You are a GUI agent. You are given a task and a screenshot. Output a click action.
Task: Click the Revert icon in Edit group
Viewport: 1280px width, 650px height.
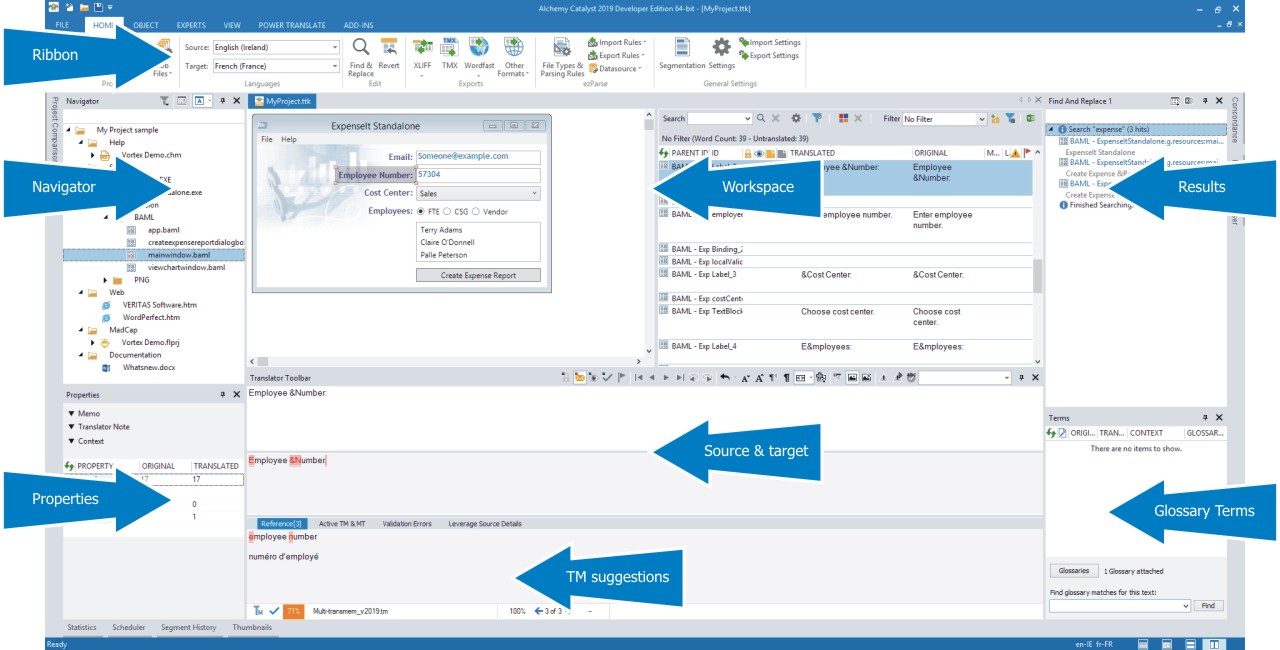point(389,55)
